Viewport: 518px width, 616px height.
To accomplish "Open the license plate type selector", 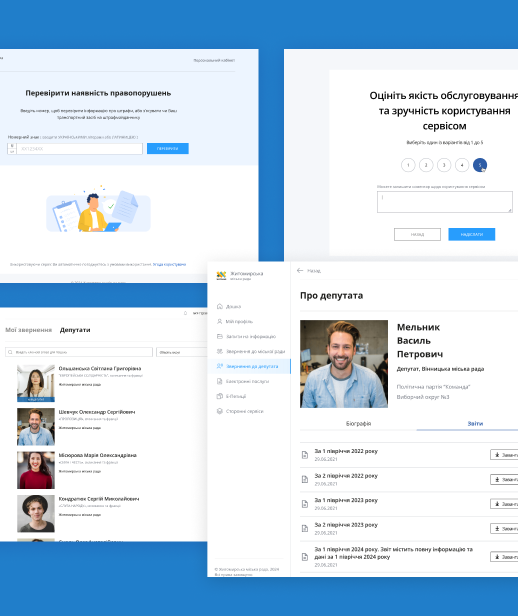I will click(12, 148).
